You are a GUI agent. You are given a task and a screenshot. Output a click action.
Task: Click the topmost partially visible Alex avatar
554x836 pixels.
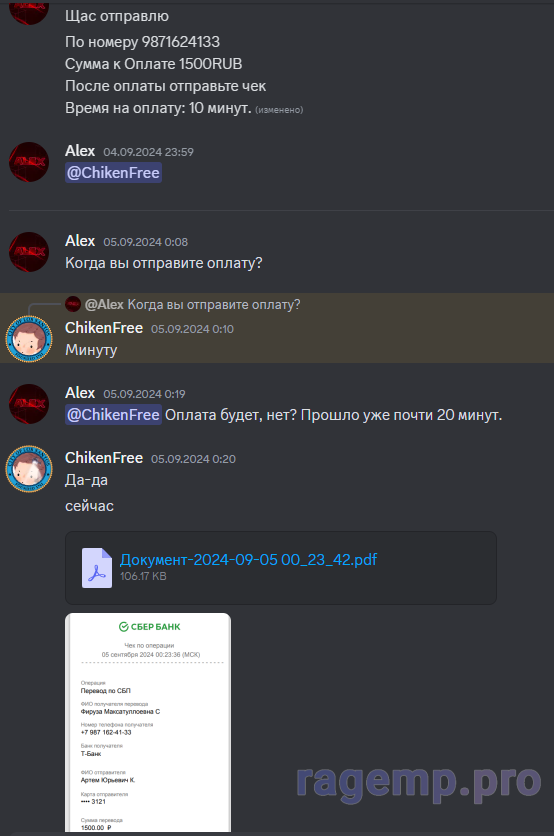click(29, 12)
